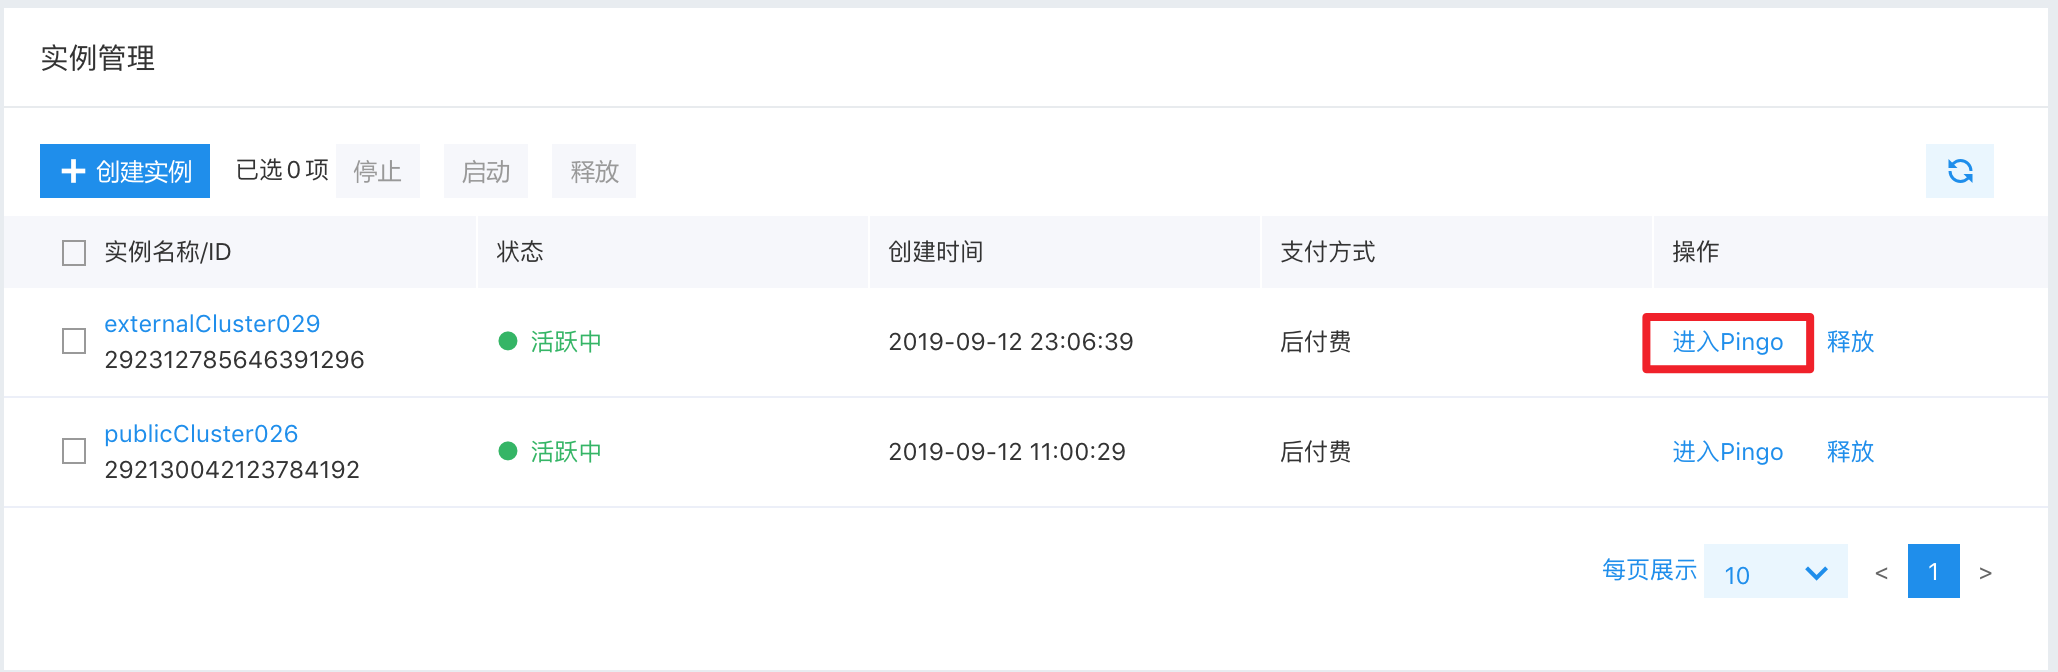
Task: Click the 启动 start button
Action: coord(486,171)
